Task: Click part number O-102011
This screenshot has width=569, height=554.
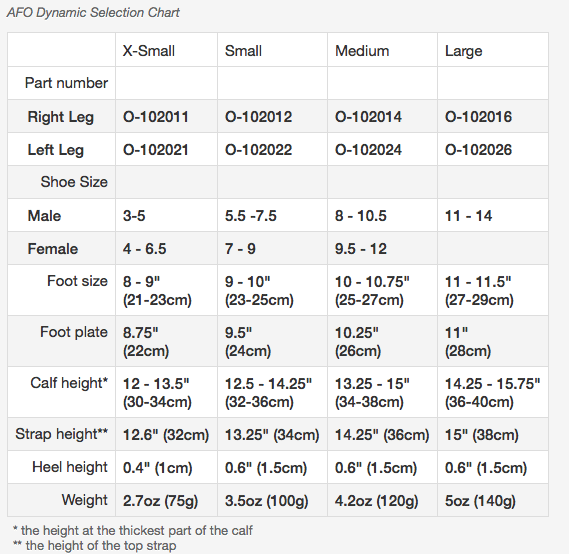Action: [x=156, y=117]
